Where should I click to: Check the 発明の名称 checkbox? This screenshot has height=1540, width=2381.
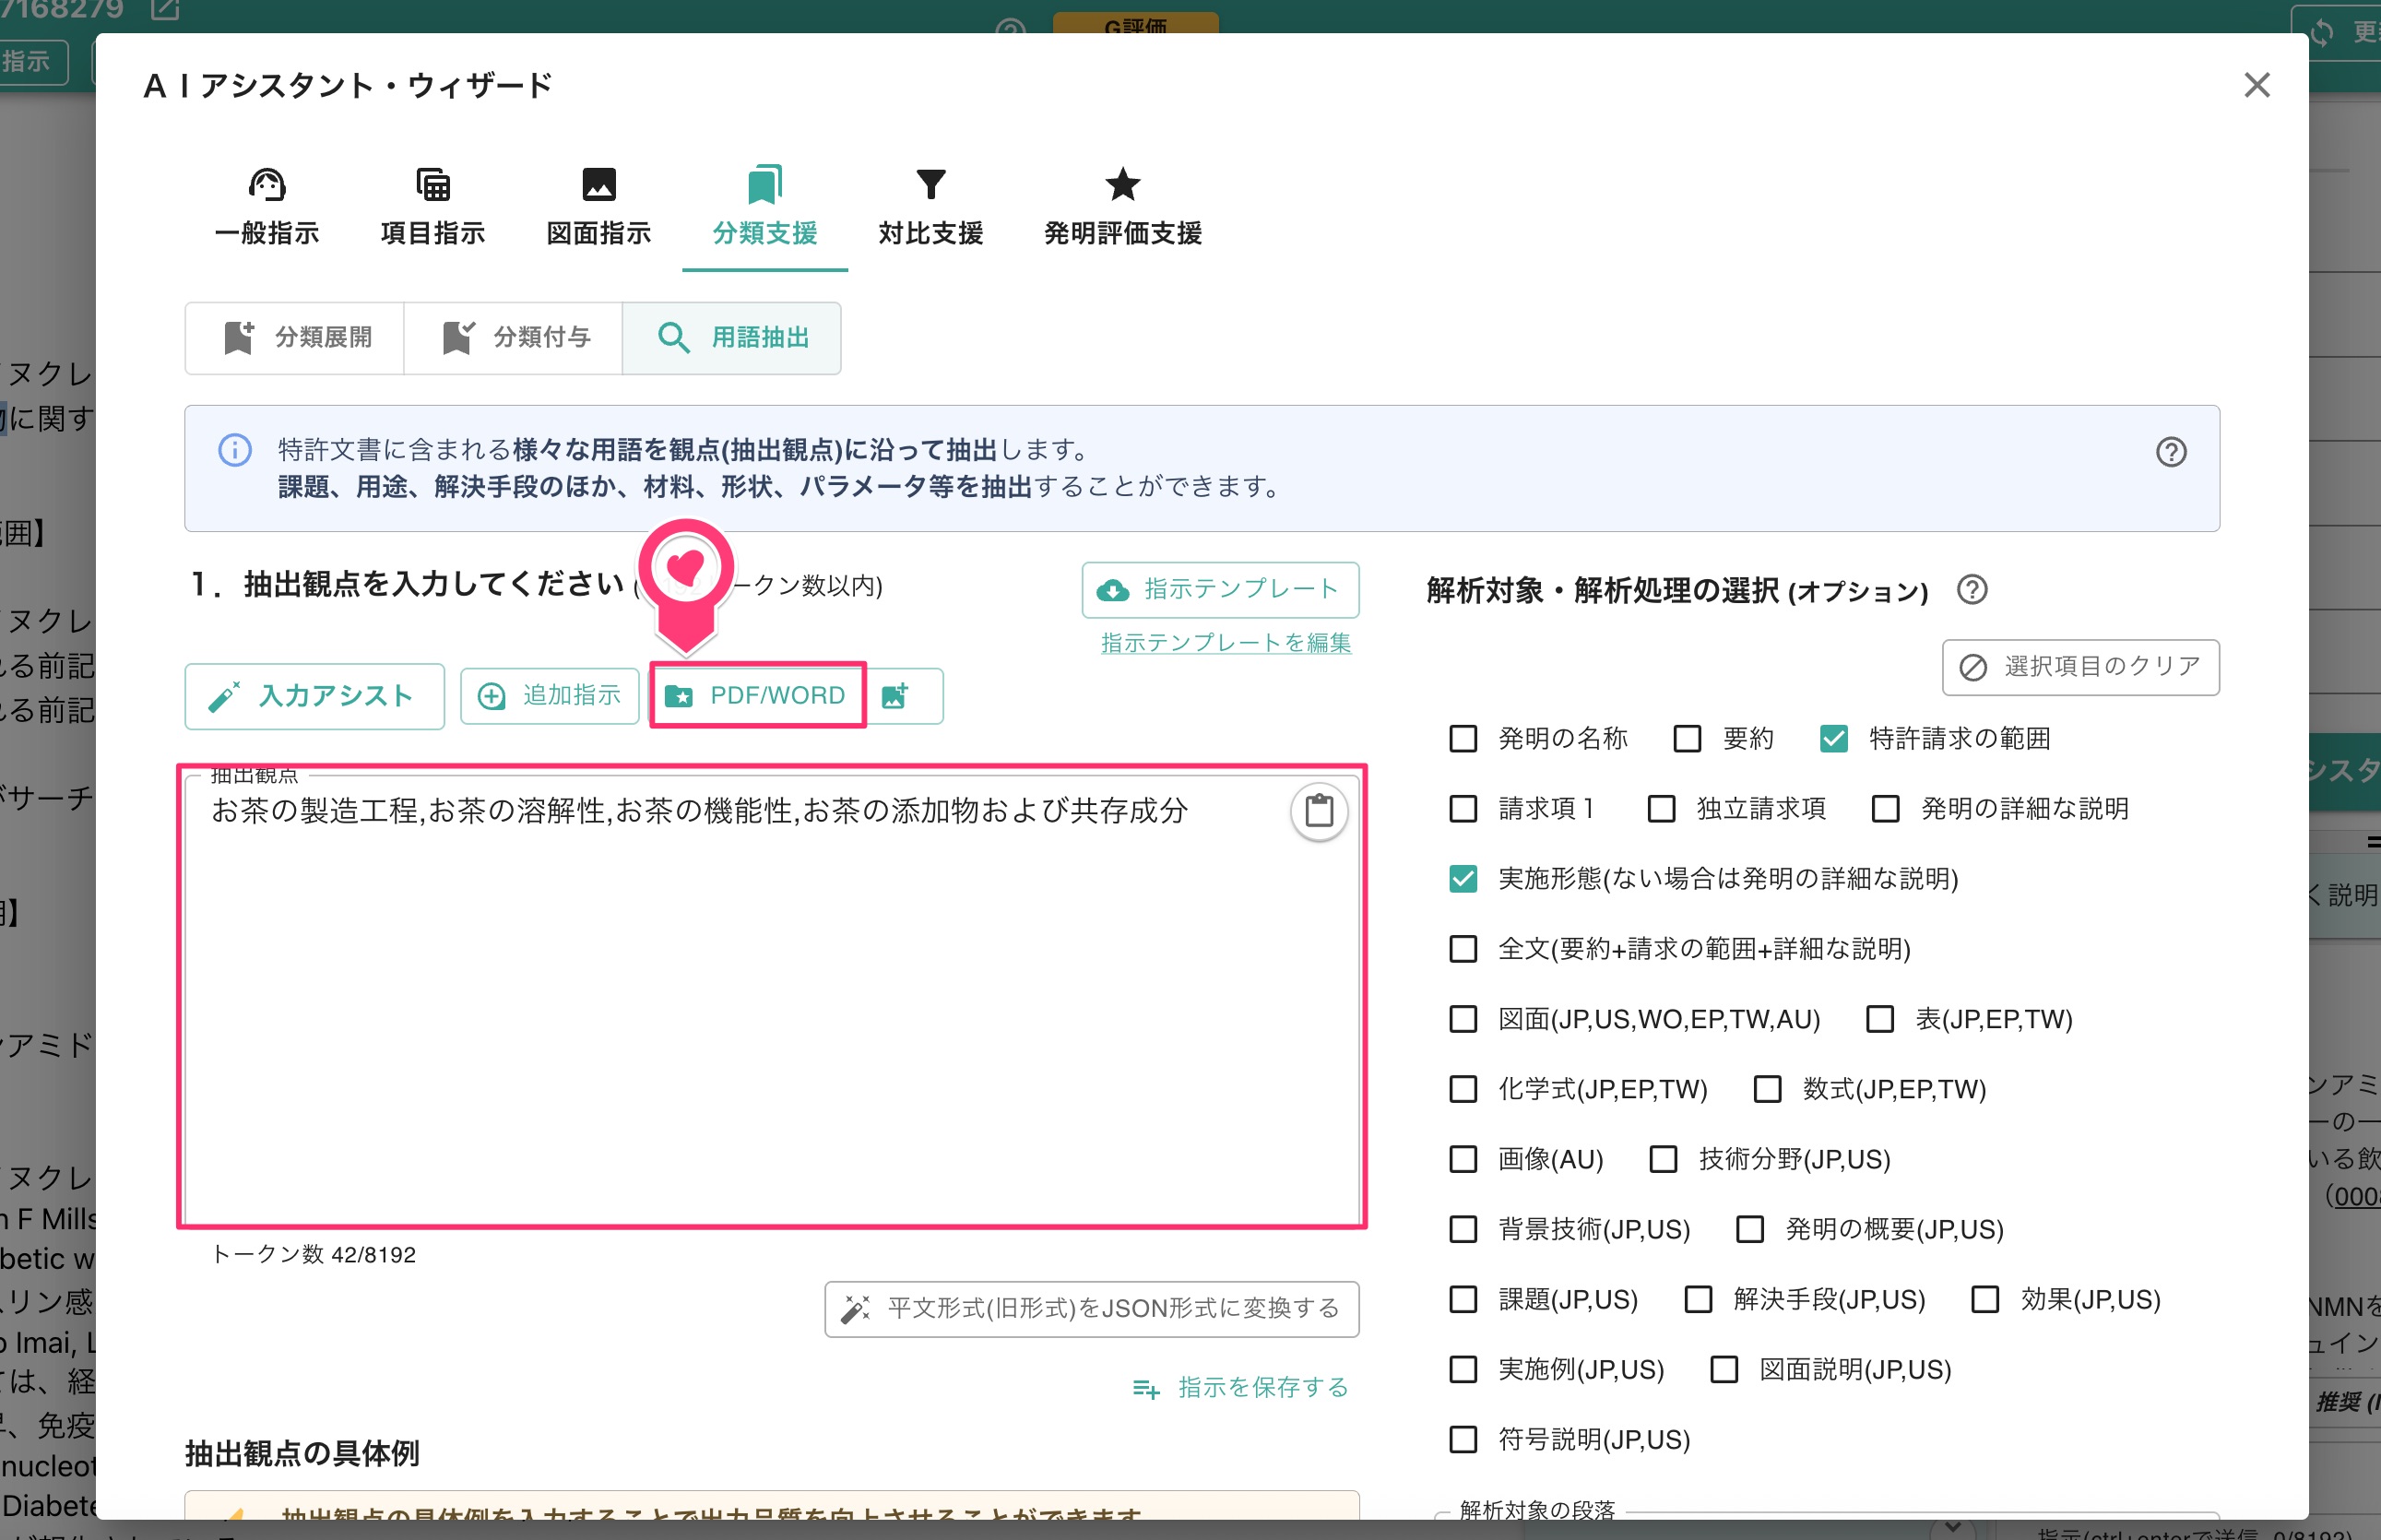(1463, 738)
